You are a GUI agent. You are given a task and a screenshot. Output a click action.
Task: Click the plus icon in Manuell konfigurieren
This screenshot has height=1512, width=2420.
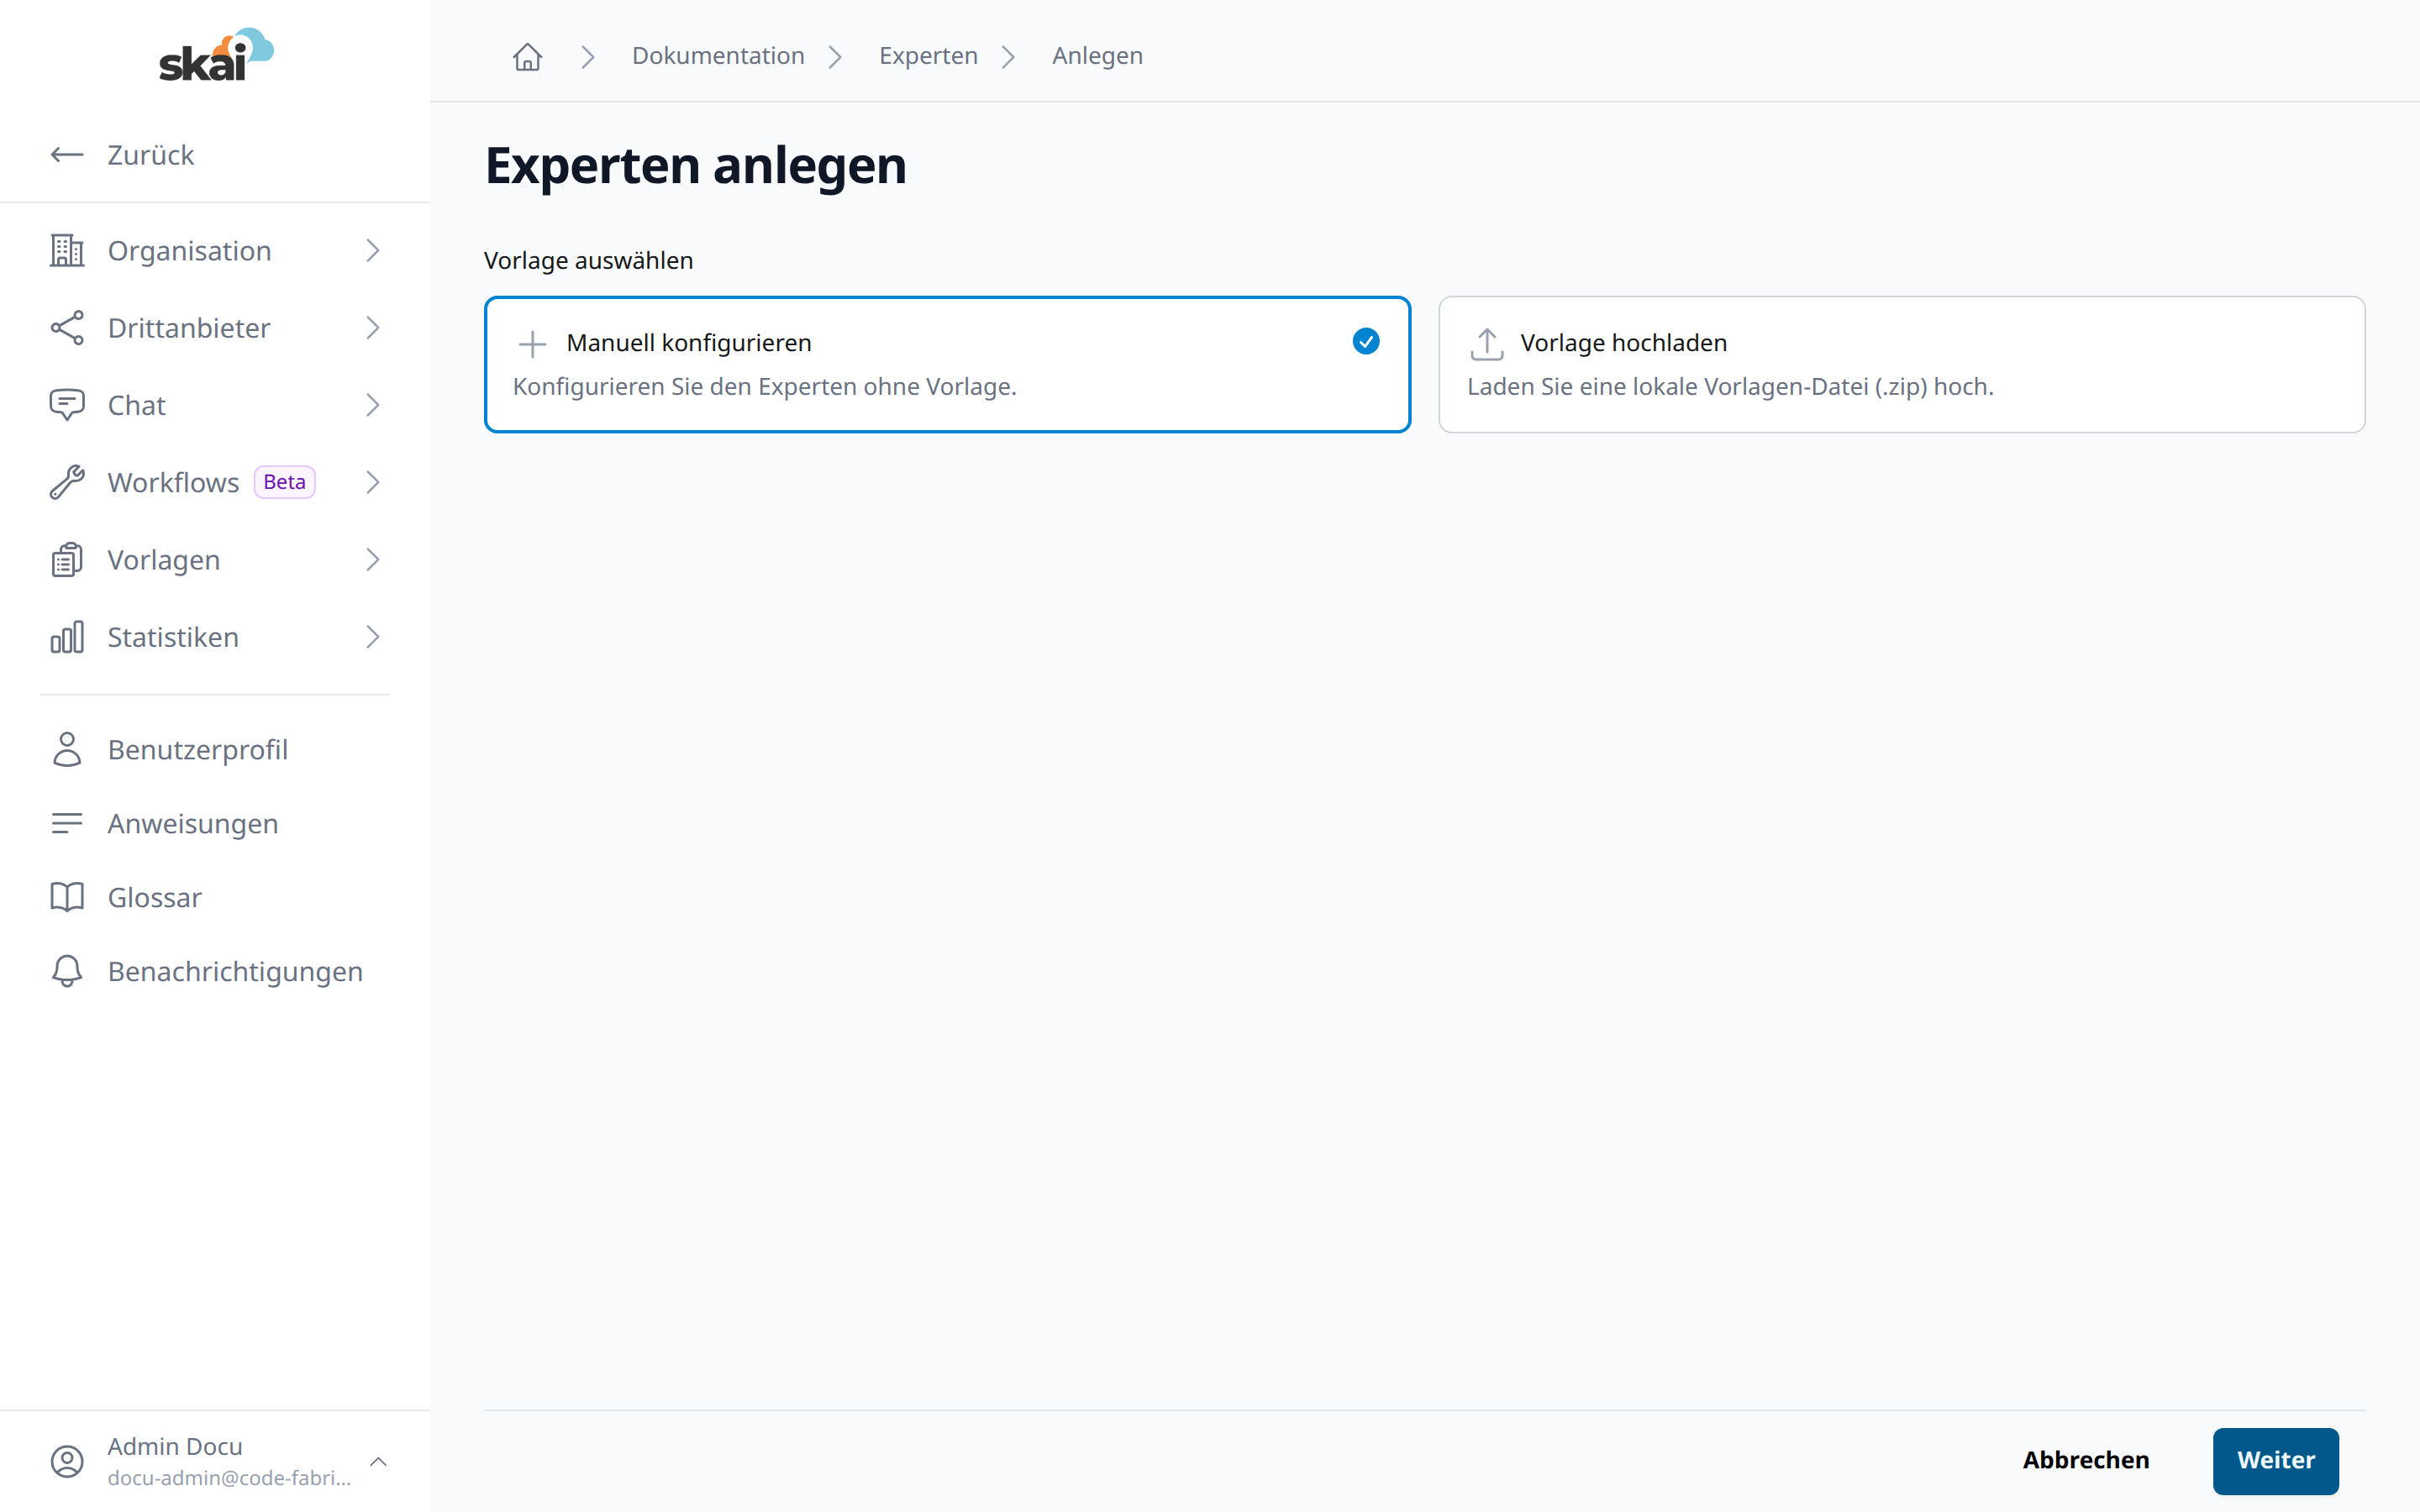click(x=532, y=344)
